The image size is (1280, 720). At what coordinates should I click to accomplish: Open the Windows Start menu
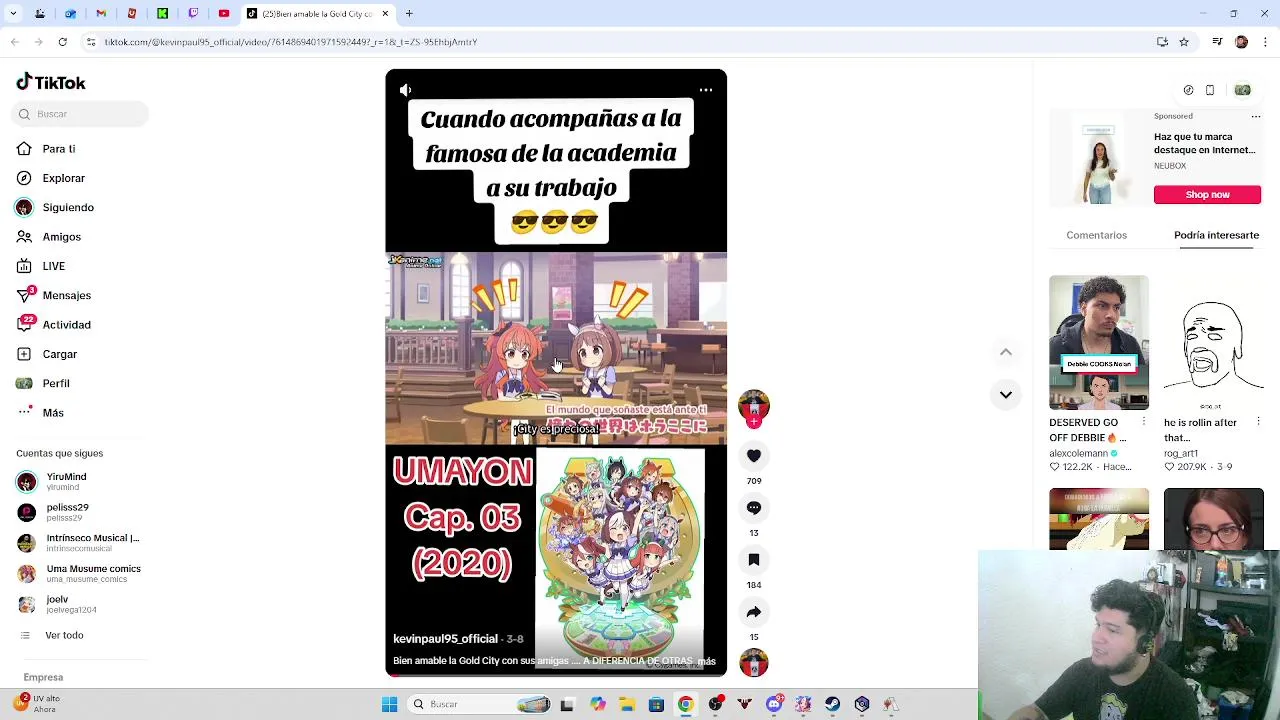[390, 705]
